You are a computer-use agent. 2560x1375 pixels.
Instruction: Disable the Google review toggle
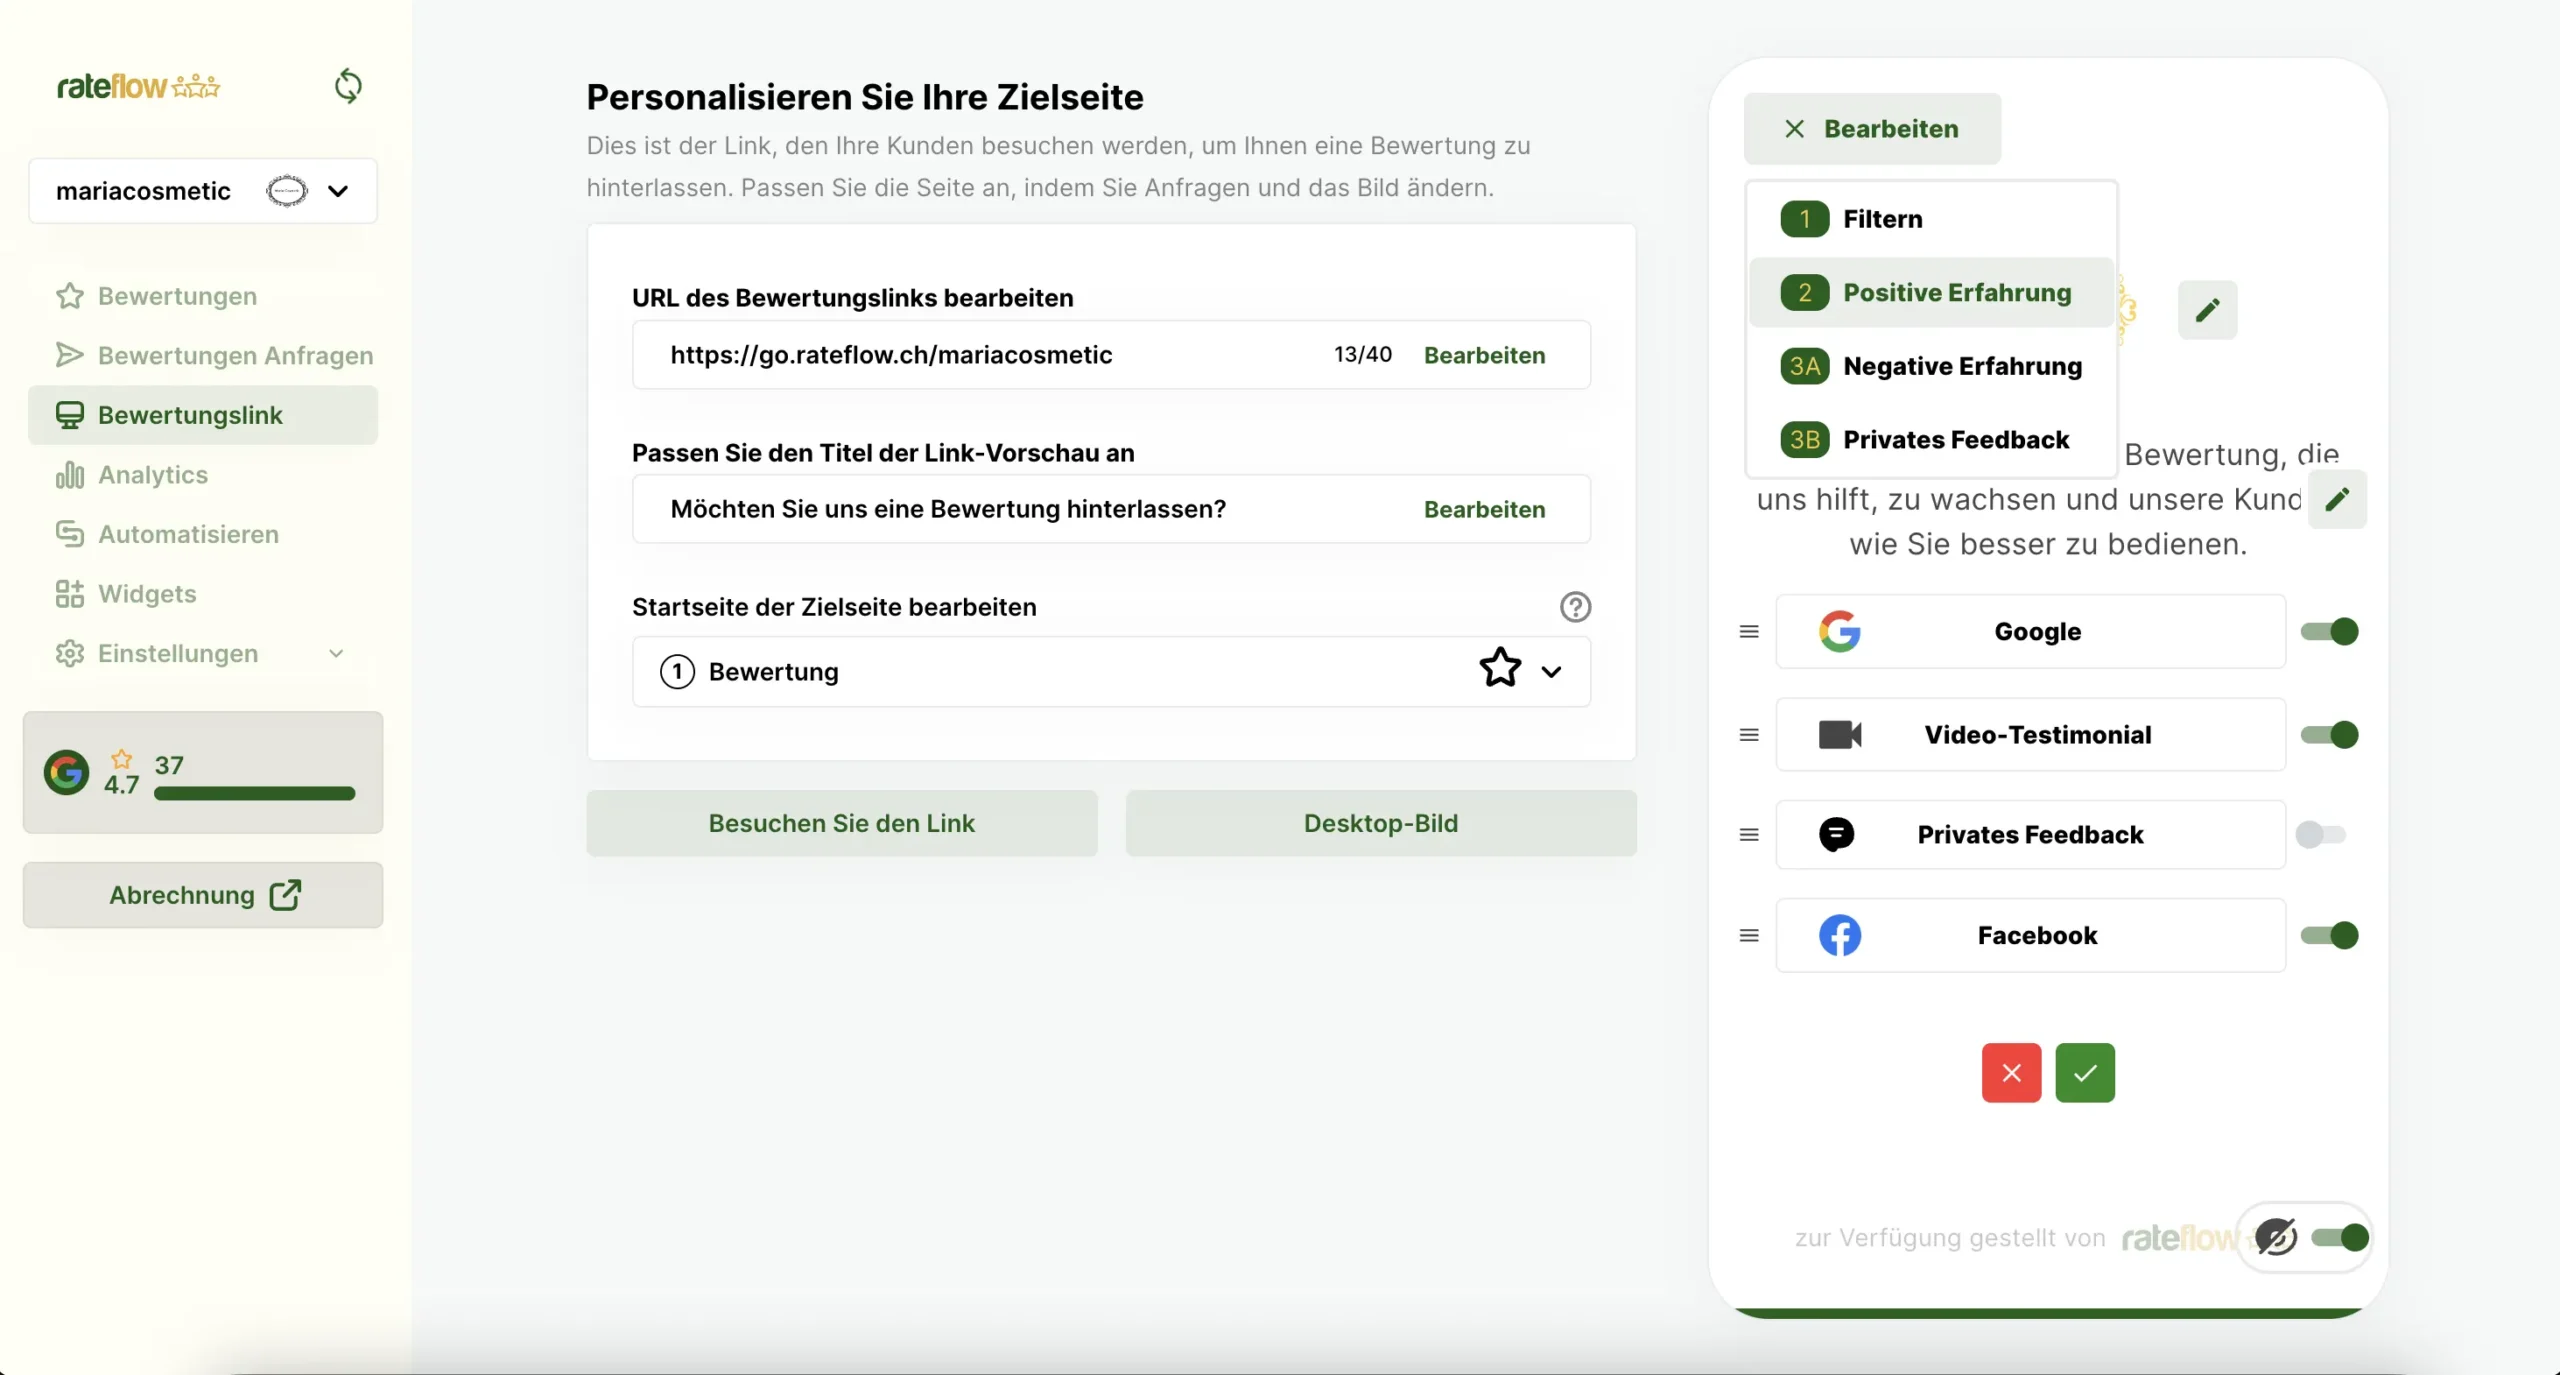[2329, 632]
